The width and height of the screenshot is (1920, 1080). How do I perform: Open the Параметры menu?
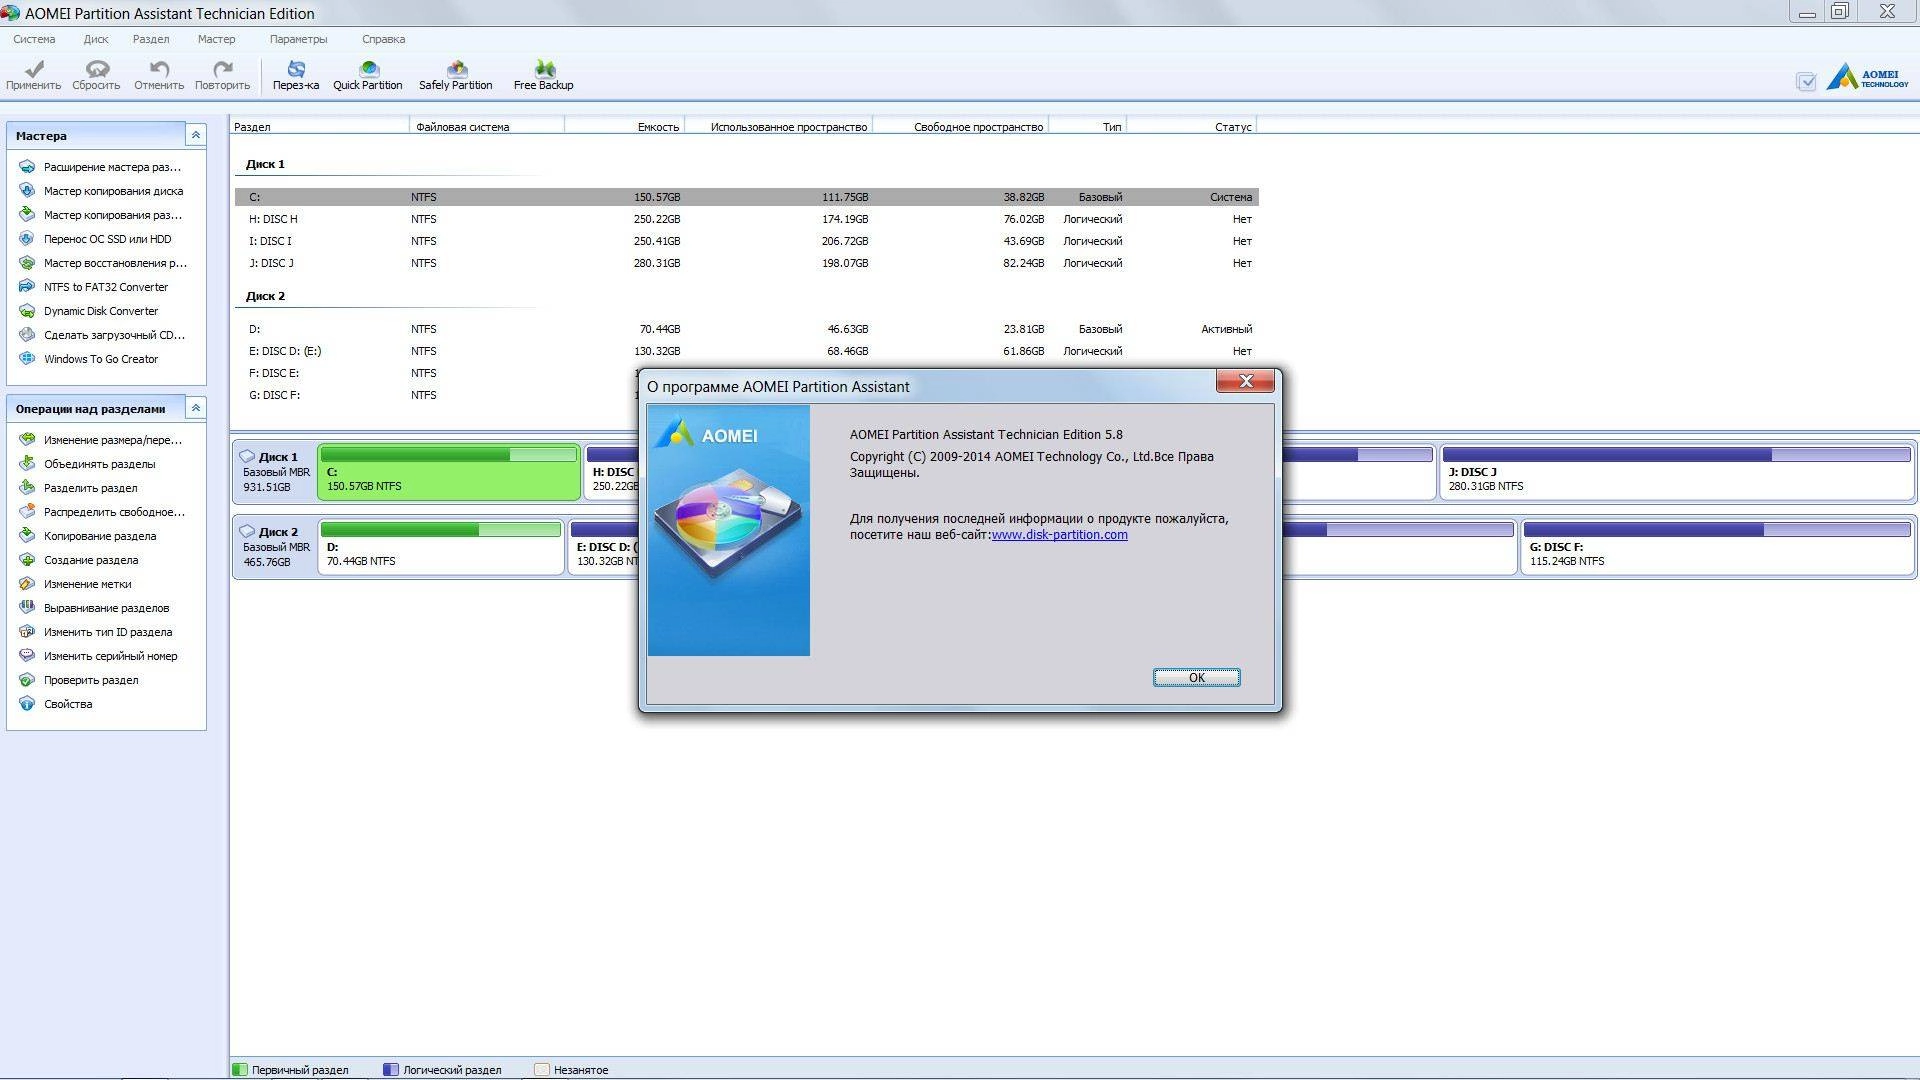click(298, 39)
